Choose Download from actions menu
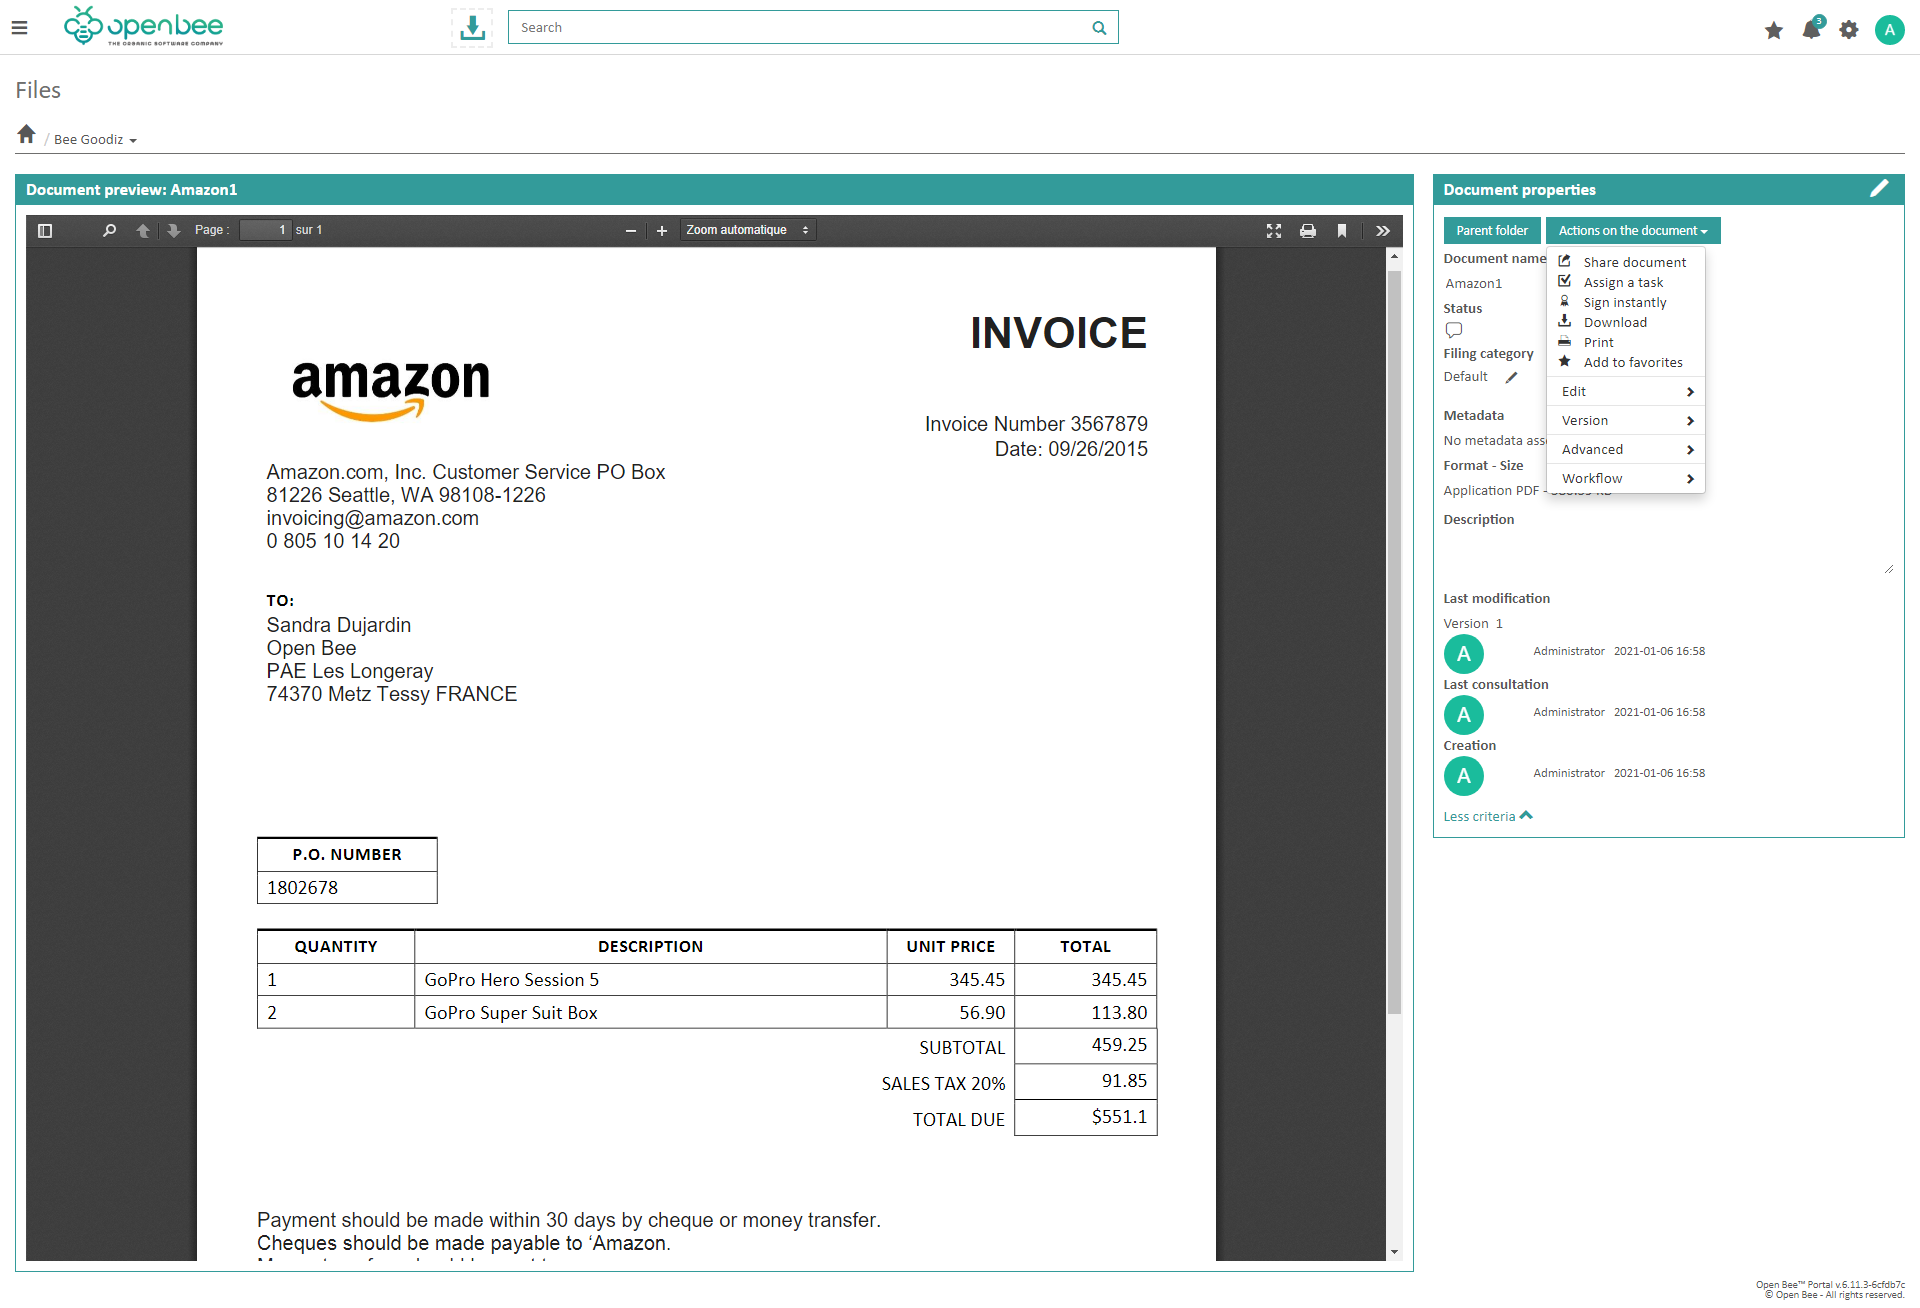Image resolution: width=1920 pixels, height=1308 pixels. click(1625, 322)
